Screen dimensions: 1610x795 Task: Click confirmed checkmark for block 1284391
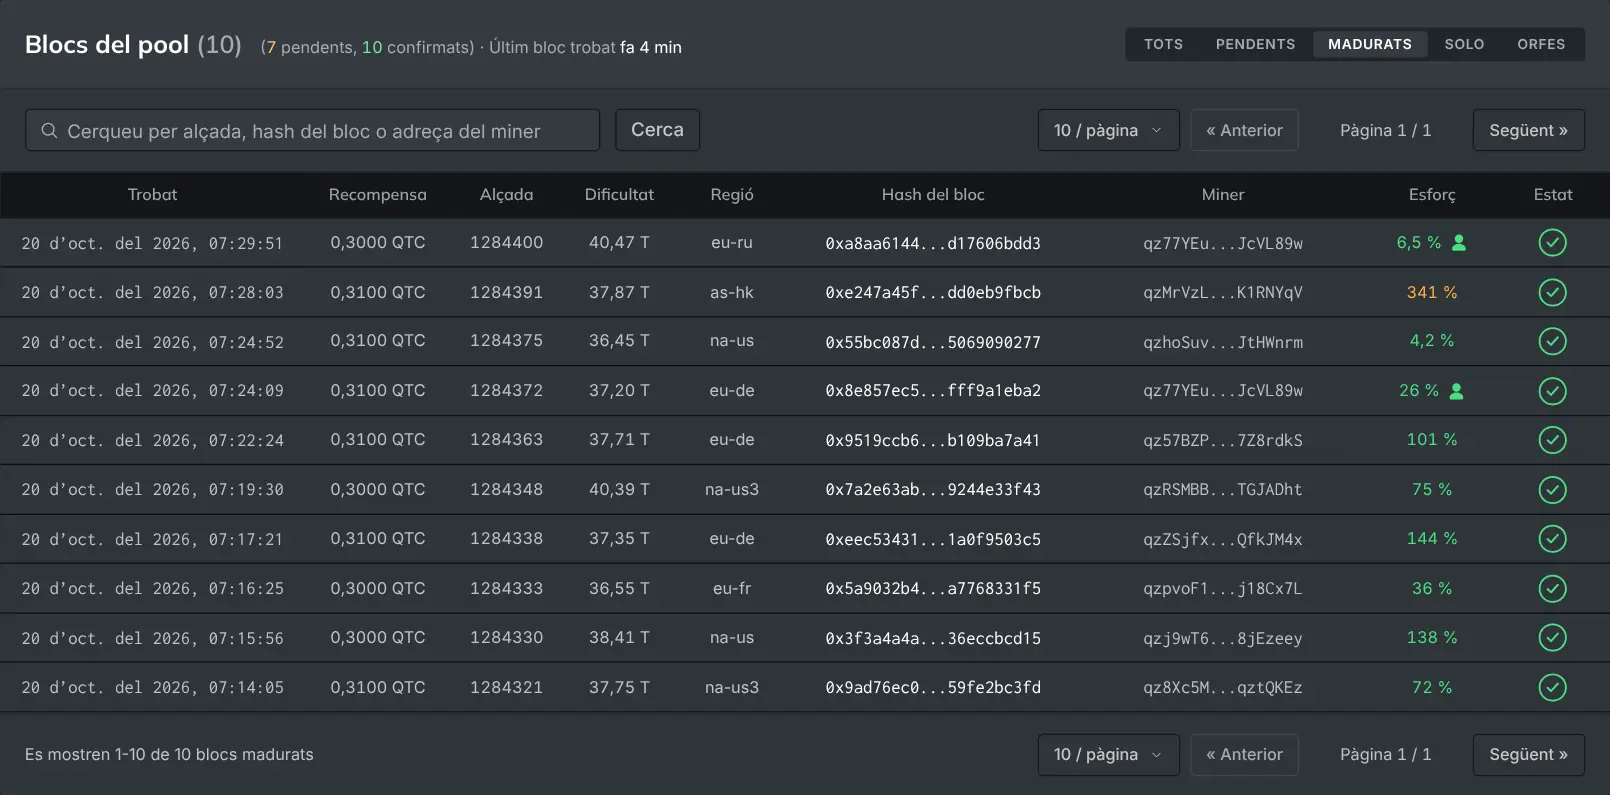pyautogui.click(x=1553, y=292)
